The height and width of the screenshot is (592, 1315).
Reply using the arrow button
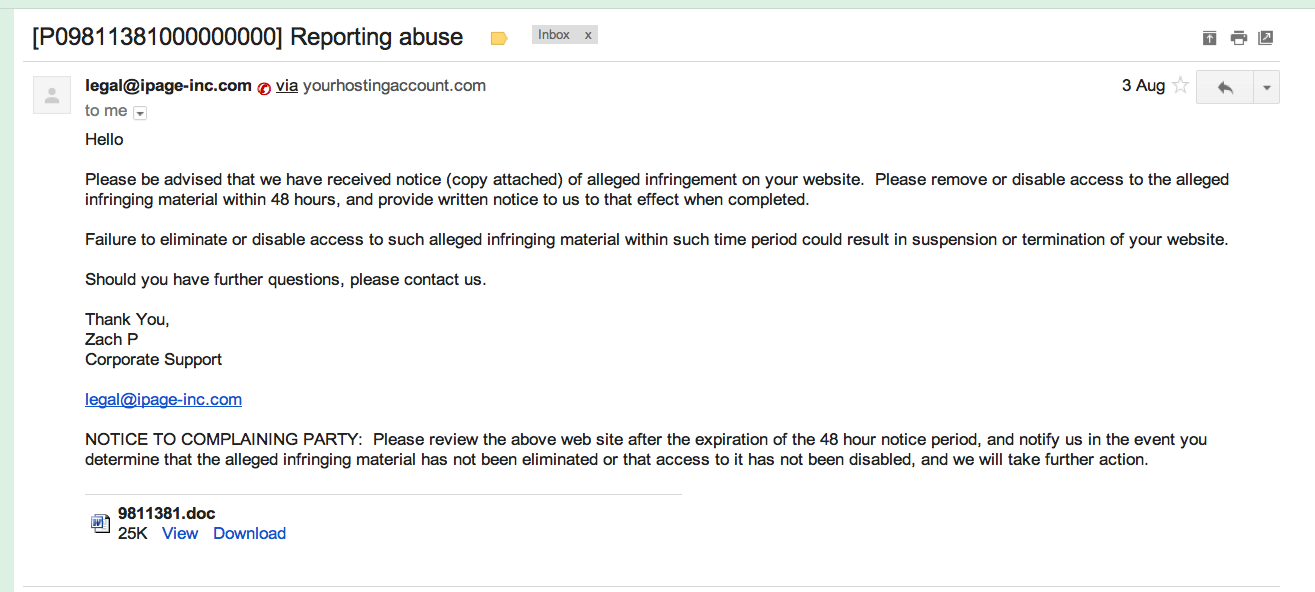(x=1225, y=87)
